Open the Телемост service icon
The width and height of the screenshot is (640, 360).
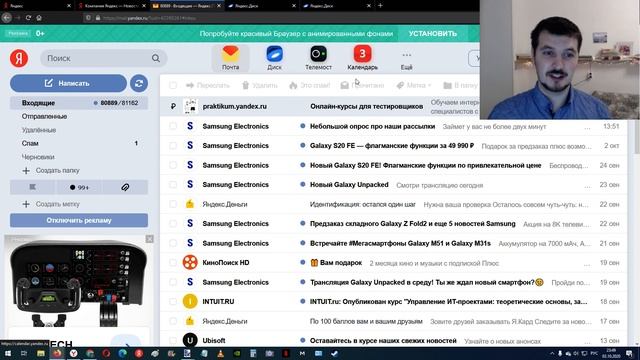pos(318,58)
